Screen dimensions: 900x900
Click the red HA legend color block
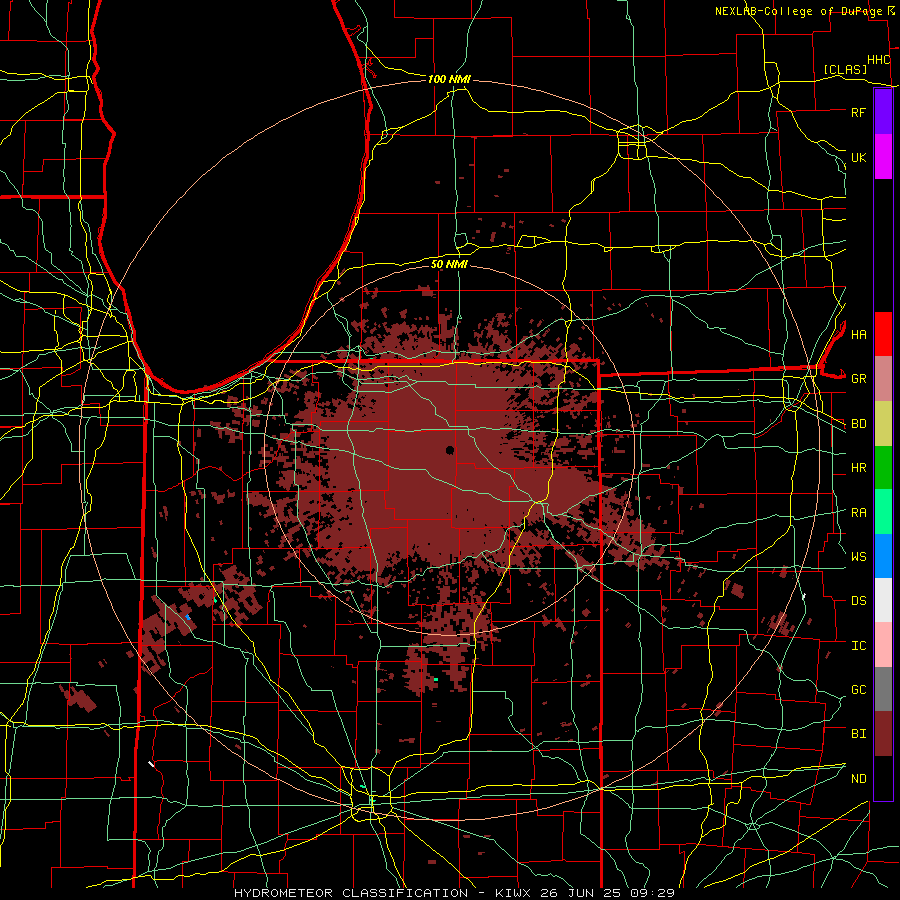883,334
